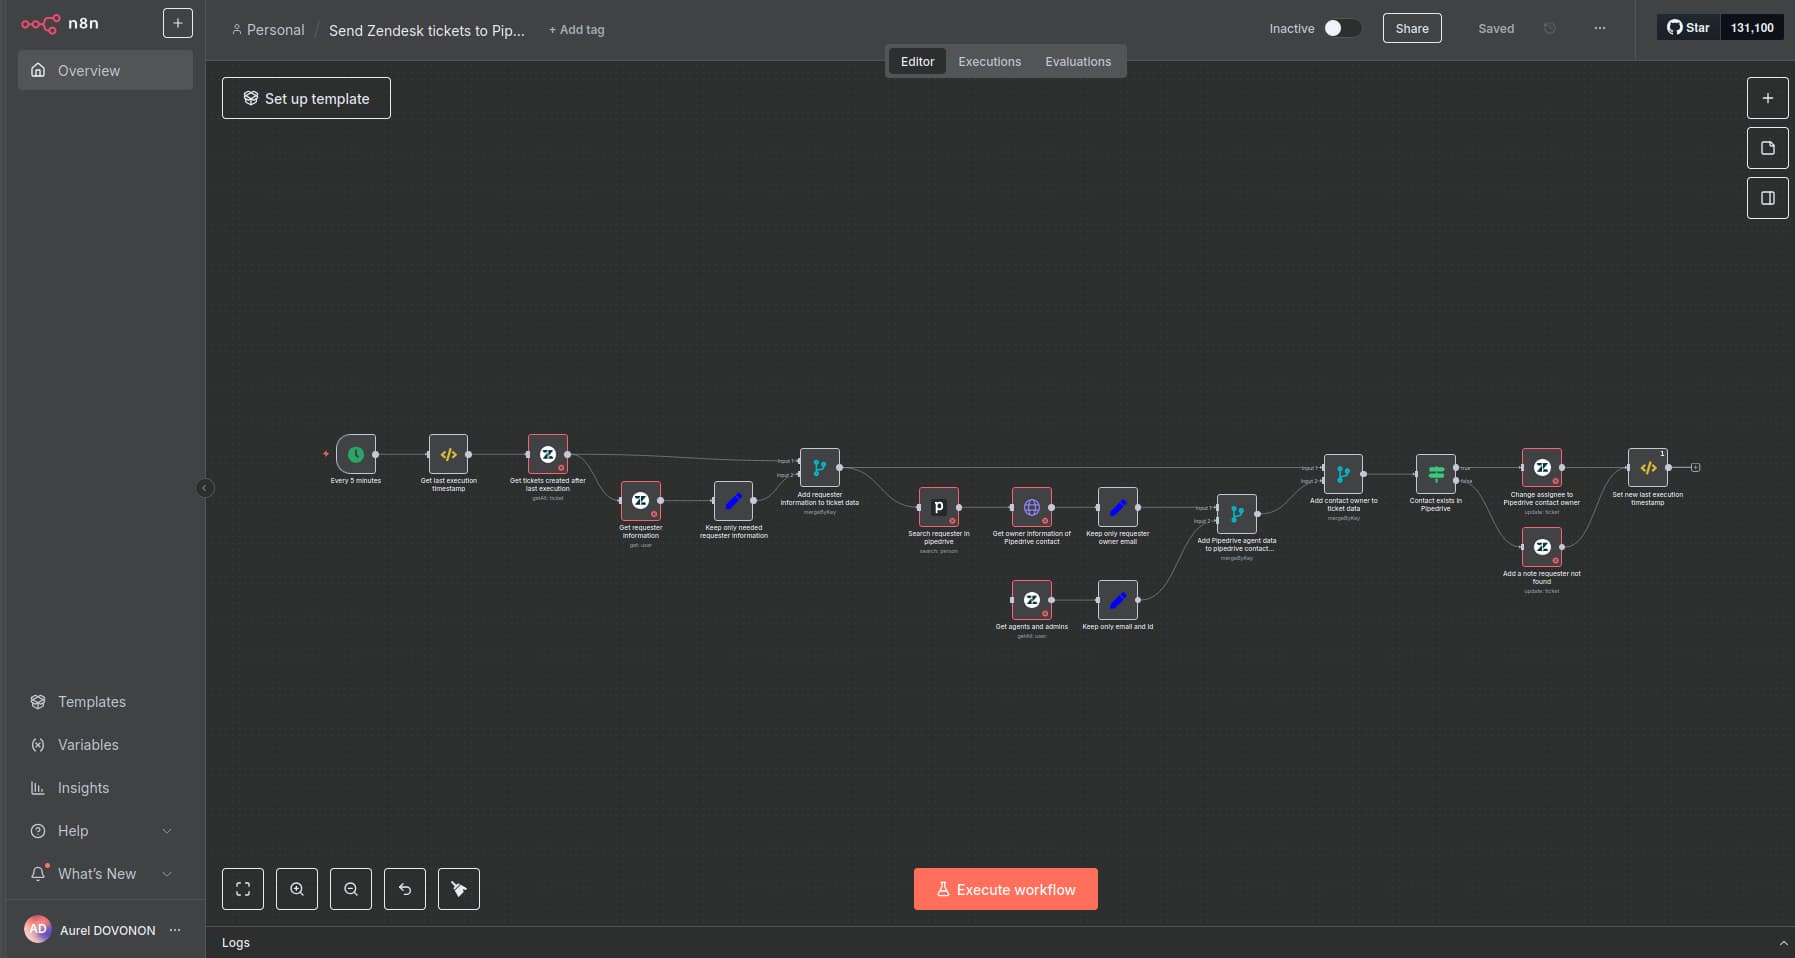Open the Get tickets created after last execution node
Screen dimensions: 1795x958
click(548, 454)
